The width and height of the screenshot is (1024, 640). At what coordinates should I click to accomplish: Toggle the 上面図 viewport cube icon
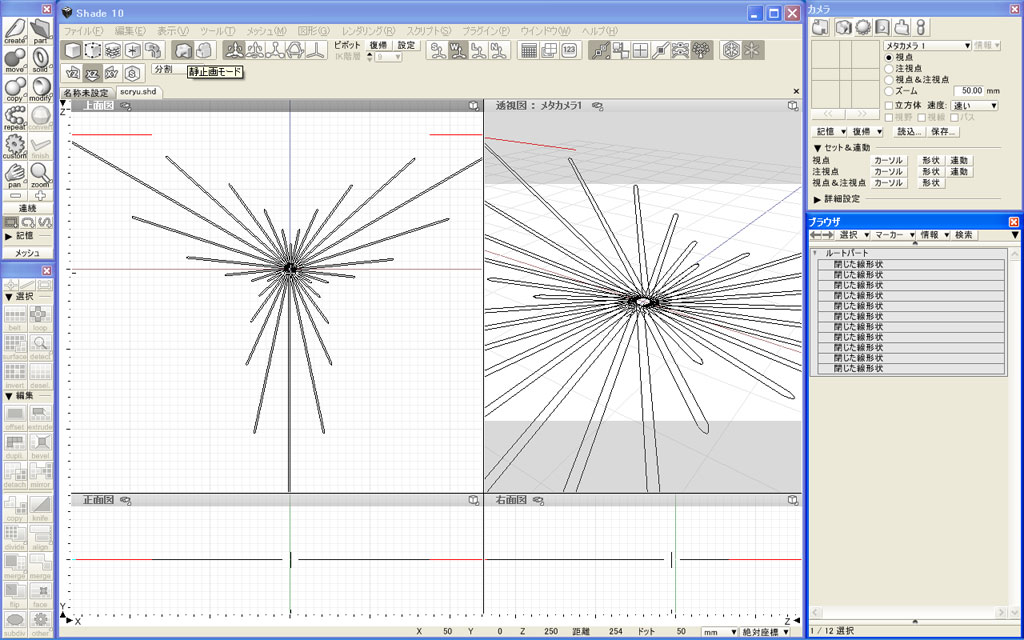pyautogui.click(x=474, y=106)
